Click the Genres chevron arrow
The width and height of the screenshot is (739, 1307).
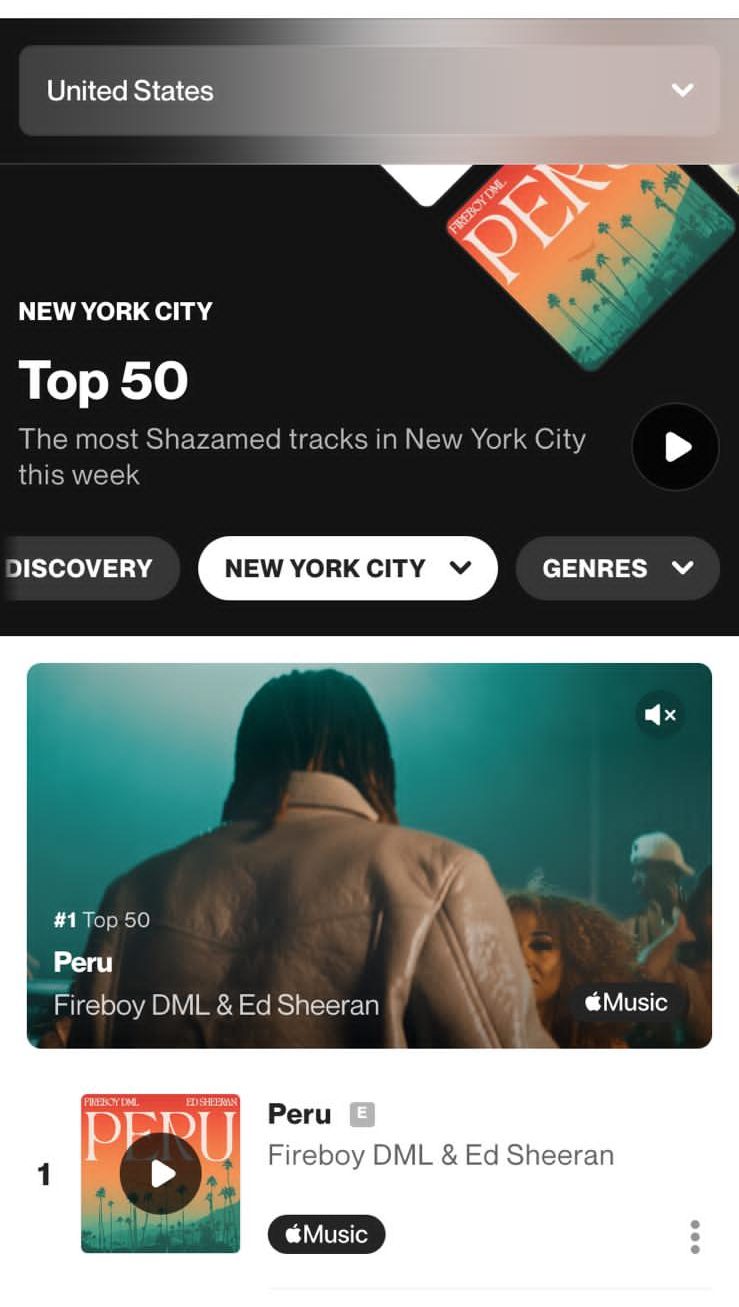[x=683, y=568]
